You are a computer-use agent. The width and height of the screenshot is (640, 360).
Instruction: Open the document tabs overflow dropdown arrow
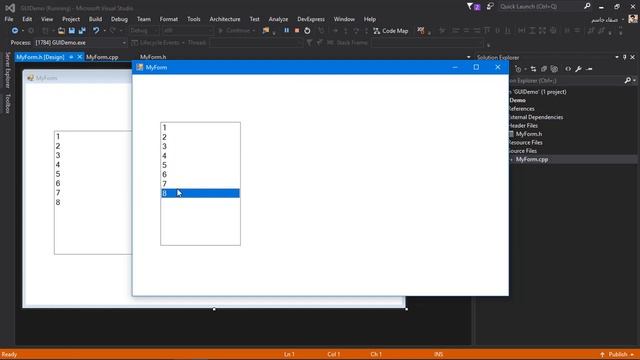tap(468, 57)
